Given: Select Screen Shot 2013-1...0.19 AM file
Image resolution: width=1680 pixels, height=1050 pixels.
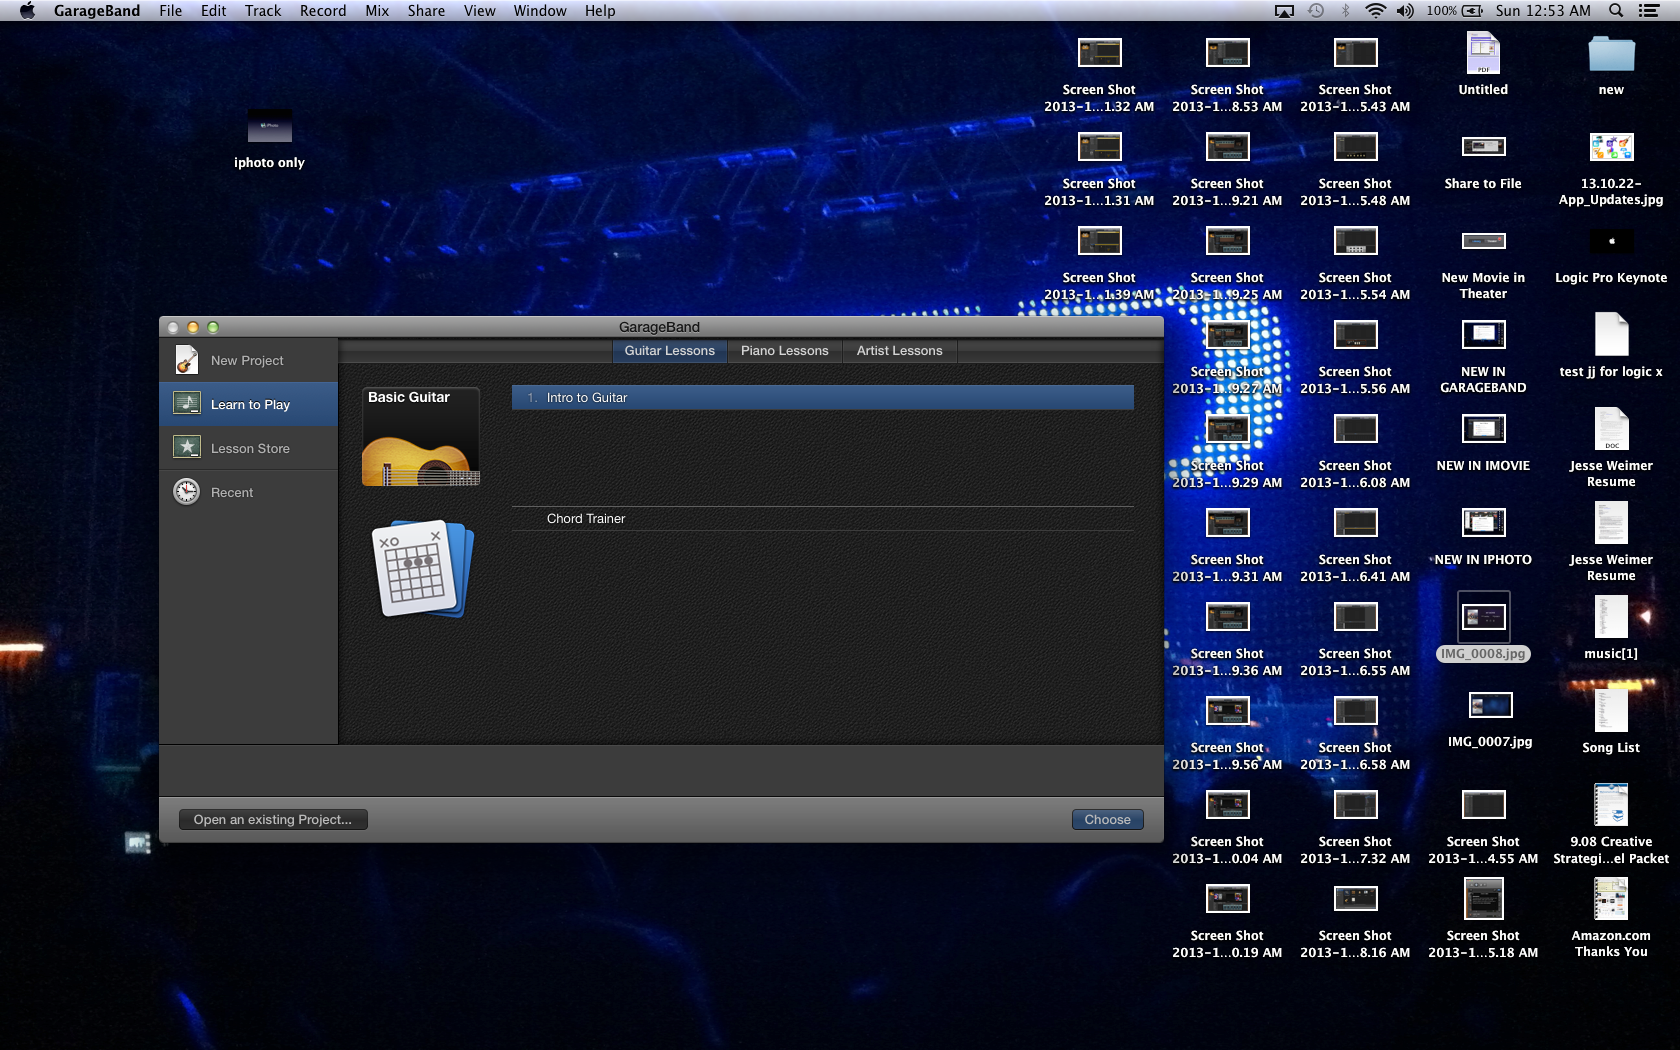Looking at the screenshot, I should click(1227, 899).
